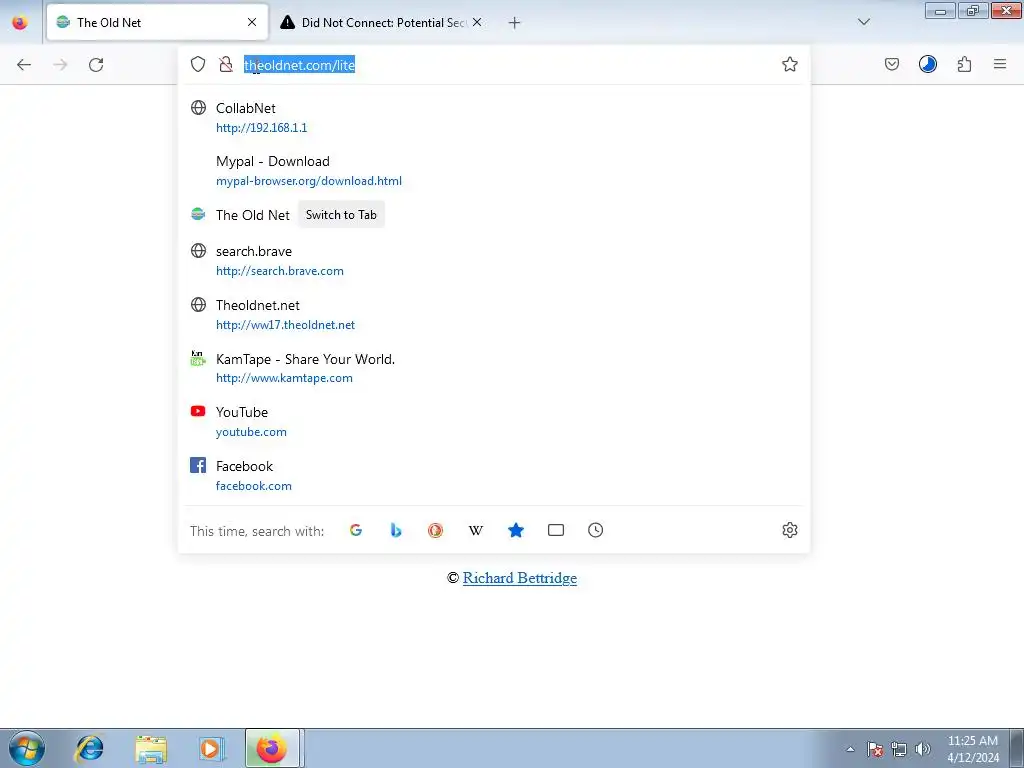Open the mypal-browser.org/download.html URL

(x=309, y=181)
